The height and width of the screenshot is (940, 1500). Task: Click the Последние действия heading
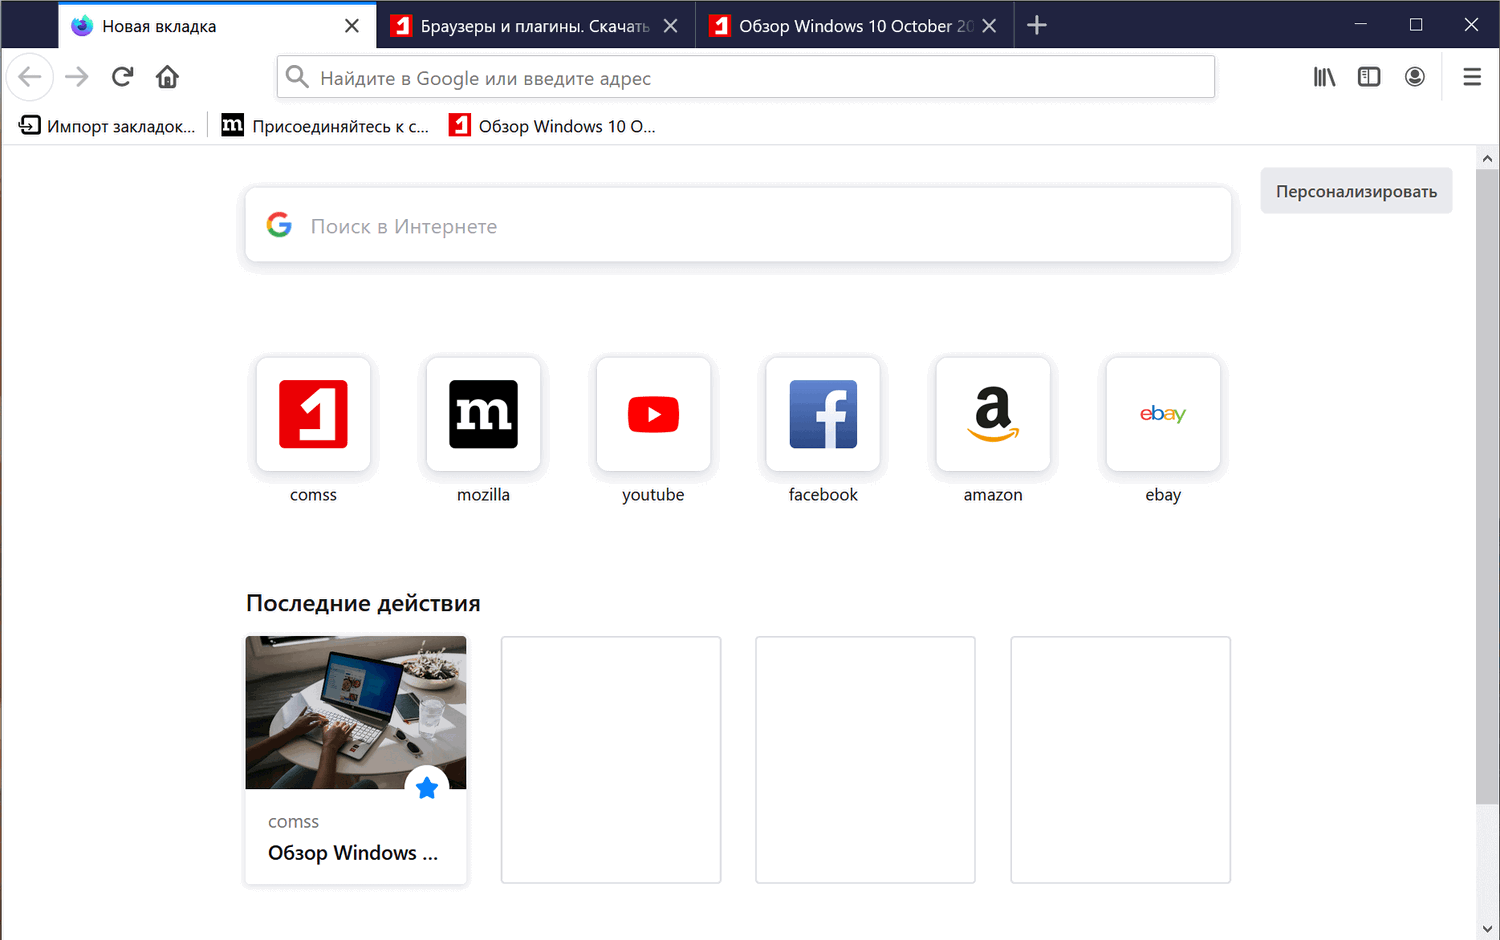[363, 603]
